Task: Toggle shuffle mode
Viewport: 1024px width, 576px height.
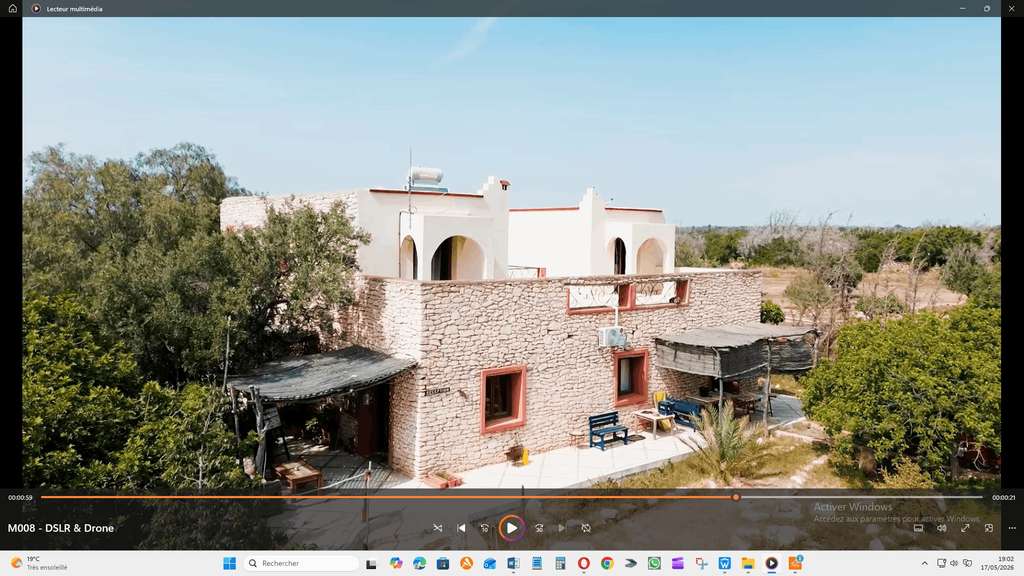Action: pos(438,528)
